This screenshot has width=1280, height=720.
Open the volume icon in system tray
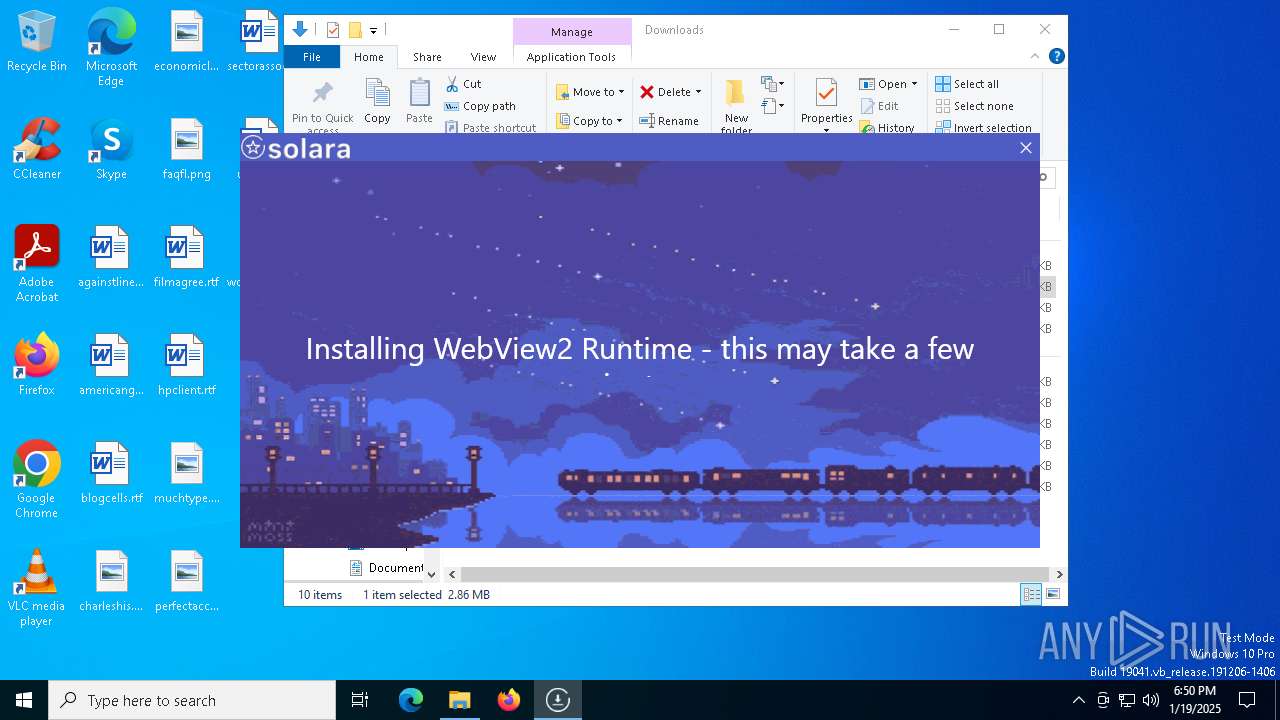click(x=1150, y=700)
